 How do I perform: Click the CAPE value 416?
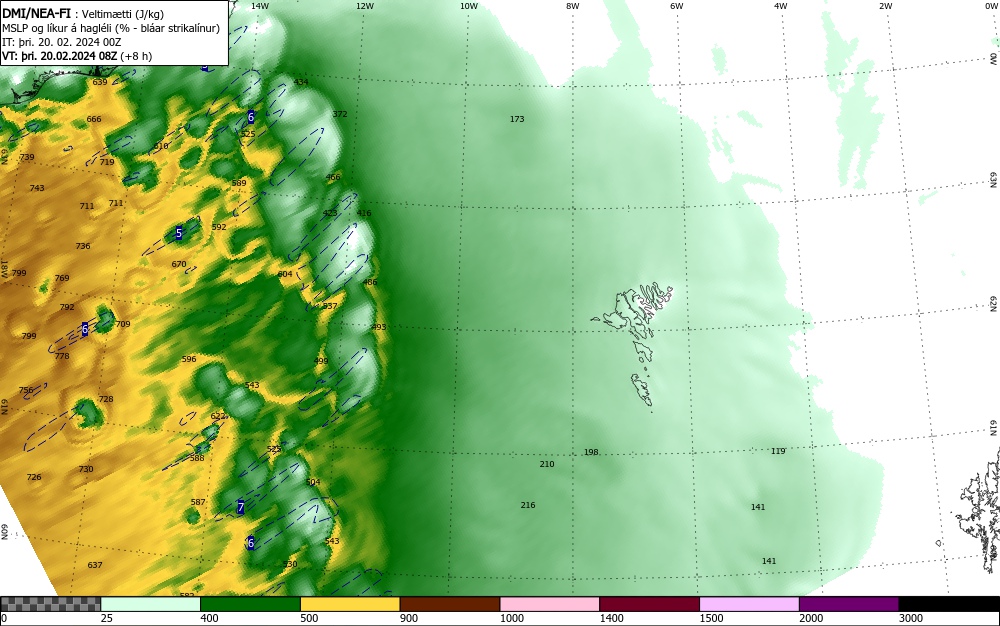click(364, 214)
